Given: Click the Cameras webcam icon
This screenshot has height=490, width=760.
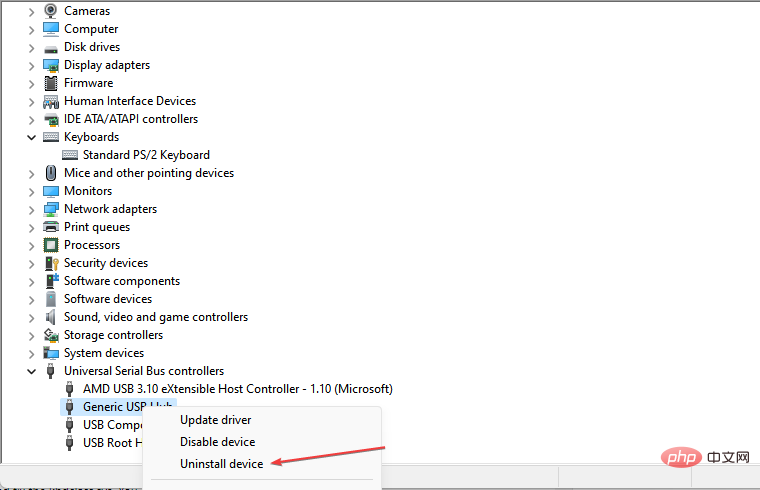Looking at the screenshot, I should point(51,11).
